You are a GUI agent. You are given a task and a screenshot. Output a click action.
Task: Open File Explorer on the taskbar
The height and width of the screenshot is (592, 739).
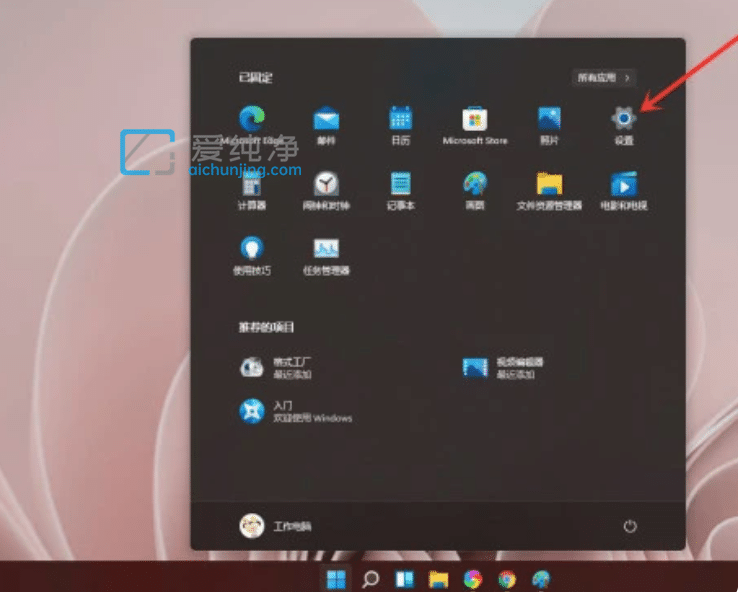pos(438,579)
